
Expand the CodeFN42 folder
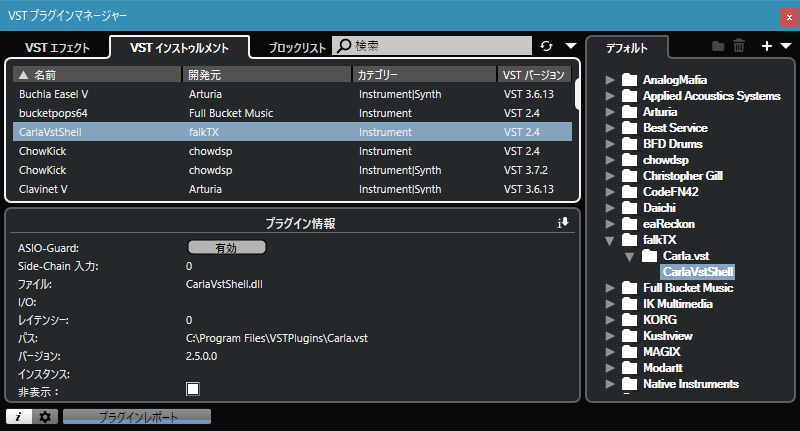pyautogui.click(x=610, y=192)
